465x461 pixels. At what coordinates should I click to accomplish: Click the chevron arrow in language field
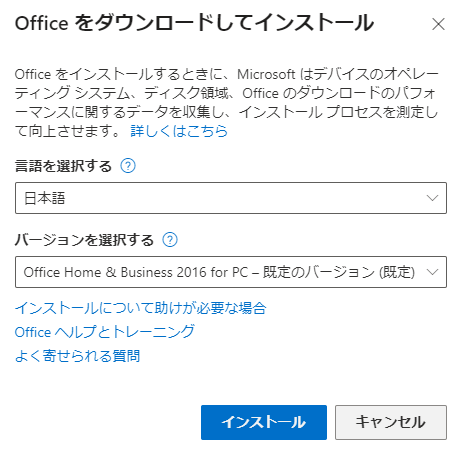(x=432, y=198)
